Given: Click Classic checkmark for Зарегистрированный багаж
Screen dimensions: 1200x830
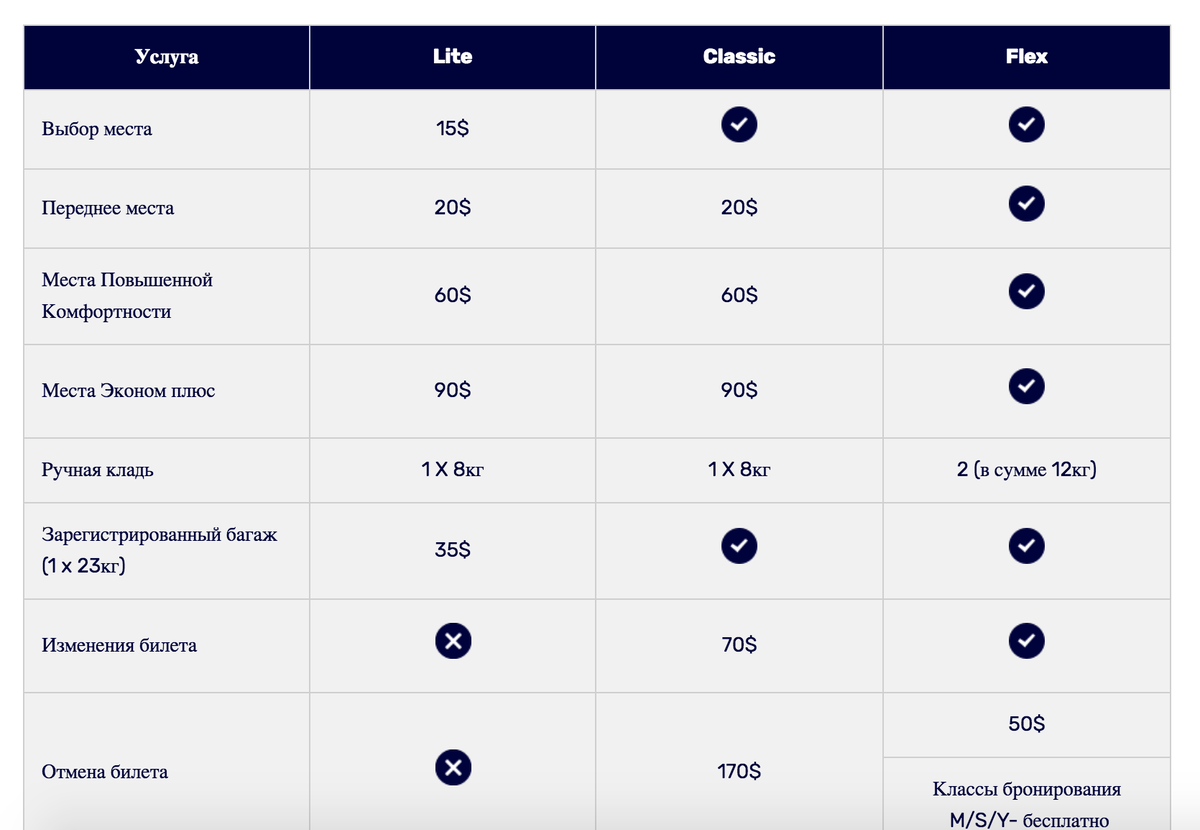Looking at the screenshot, I should coord(739,545).
